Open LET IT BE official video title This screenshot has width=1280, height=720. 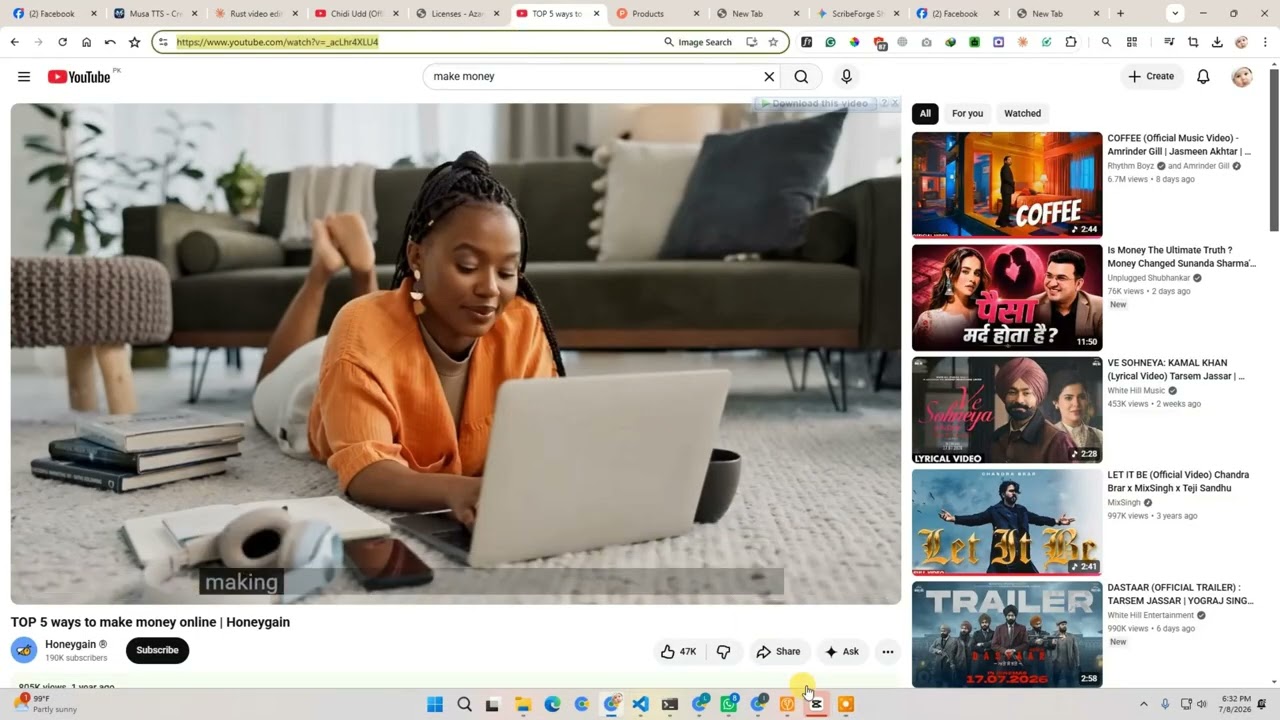click(x=1178, y=481)
